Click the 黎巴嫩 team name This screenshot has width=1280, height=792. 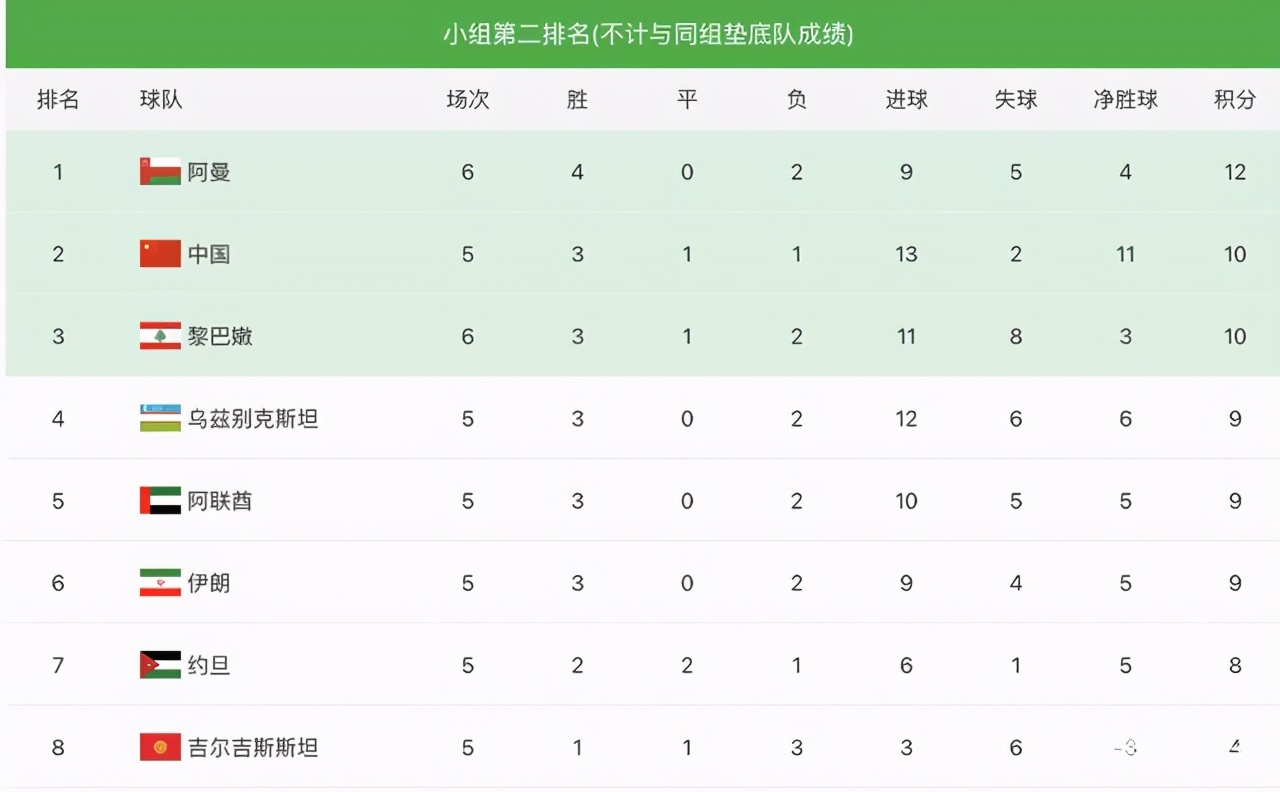tap(220, 336)
